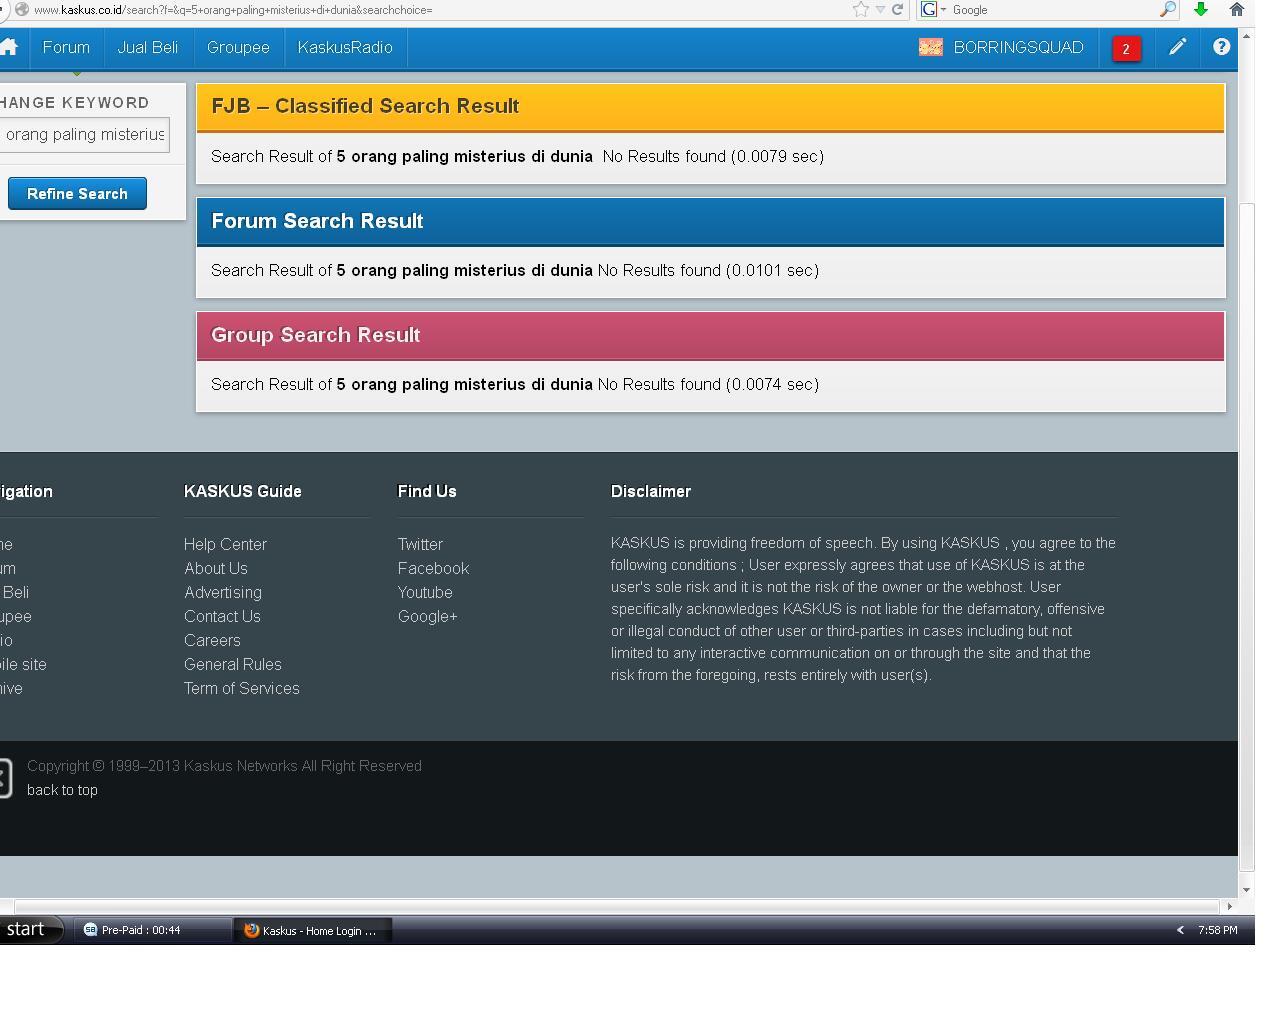Open the About Us link

(215, 568)
